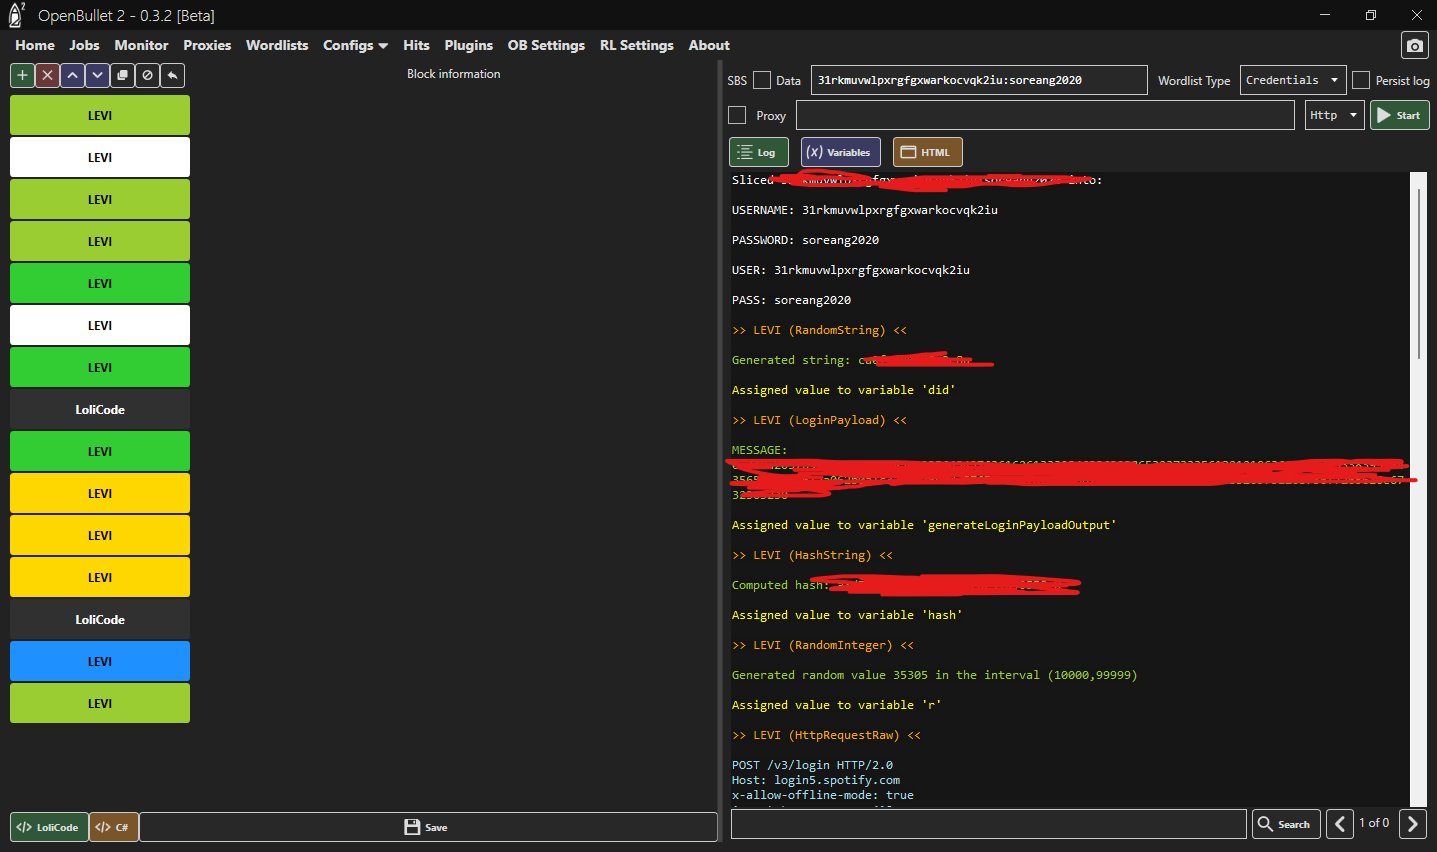Open the Jobs page
Viewport: 1437px width, 852px height.
(84, 45)
